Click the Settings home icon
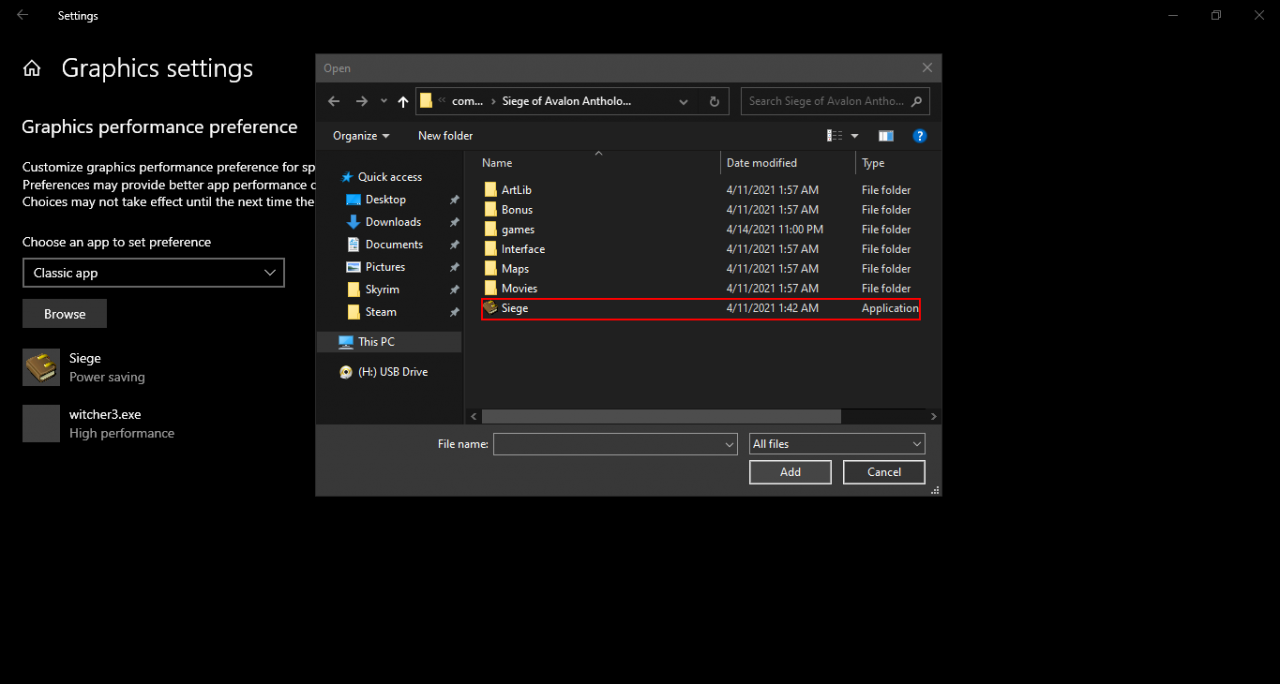Image resolution: width=1280 pixels, height=684 pixels. click(32, 68)
